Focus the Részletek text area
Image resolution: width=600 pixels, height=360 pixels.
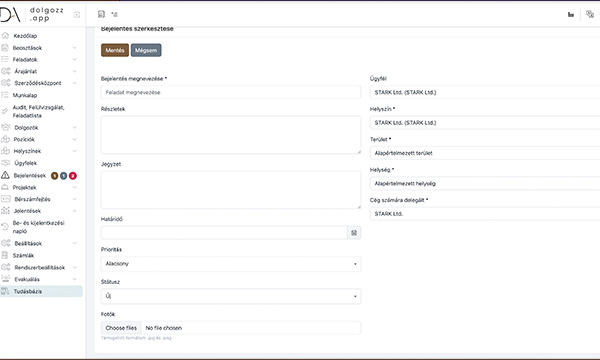231,135
